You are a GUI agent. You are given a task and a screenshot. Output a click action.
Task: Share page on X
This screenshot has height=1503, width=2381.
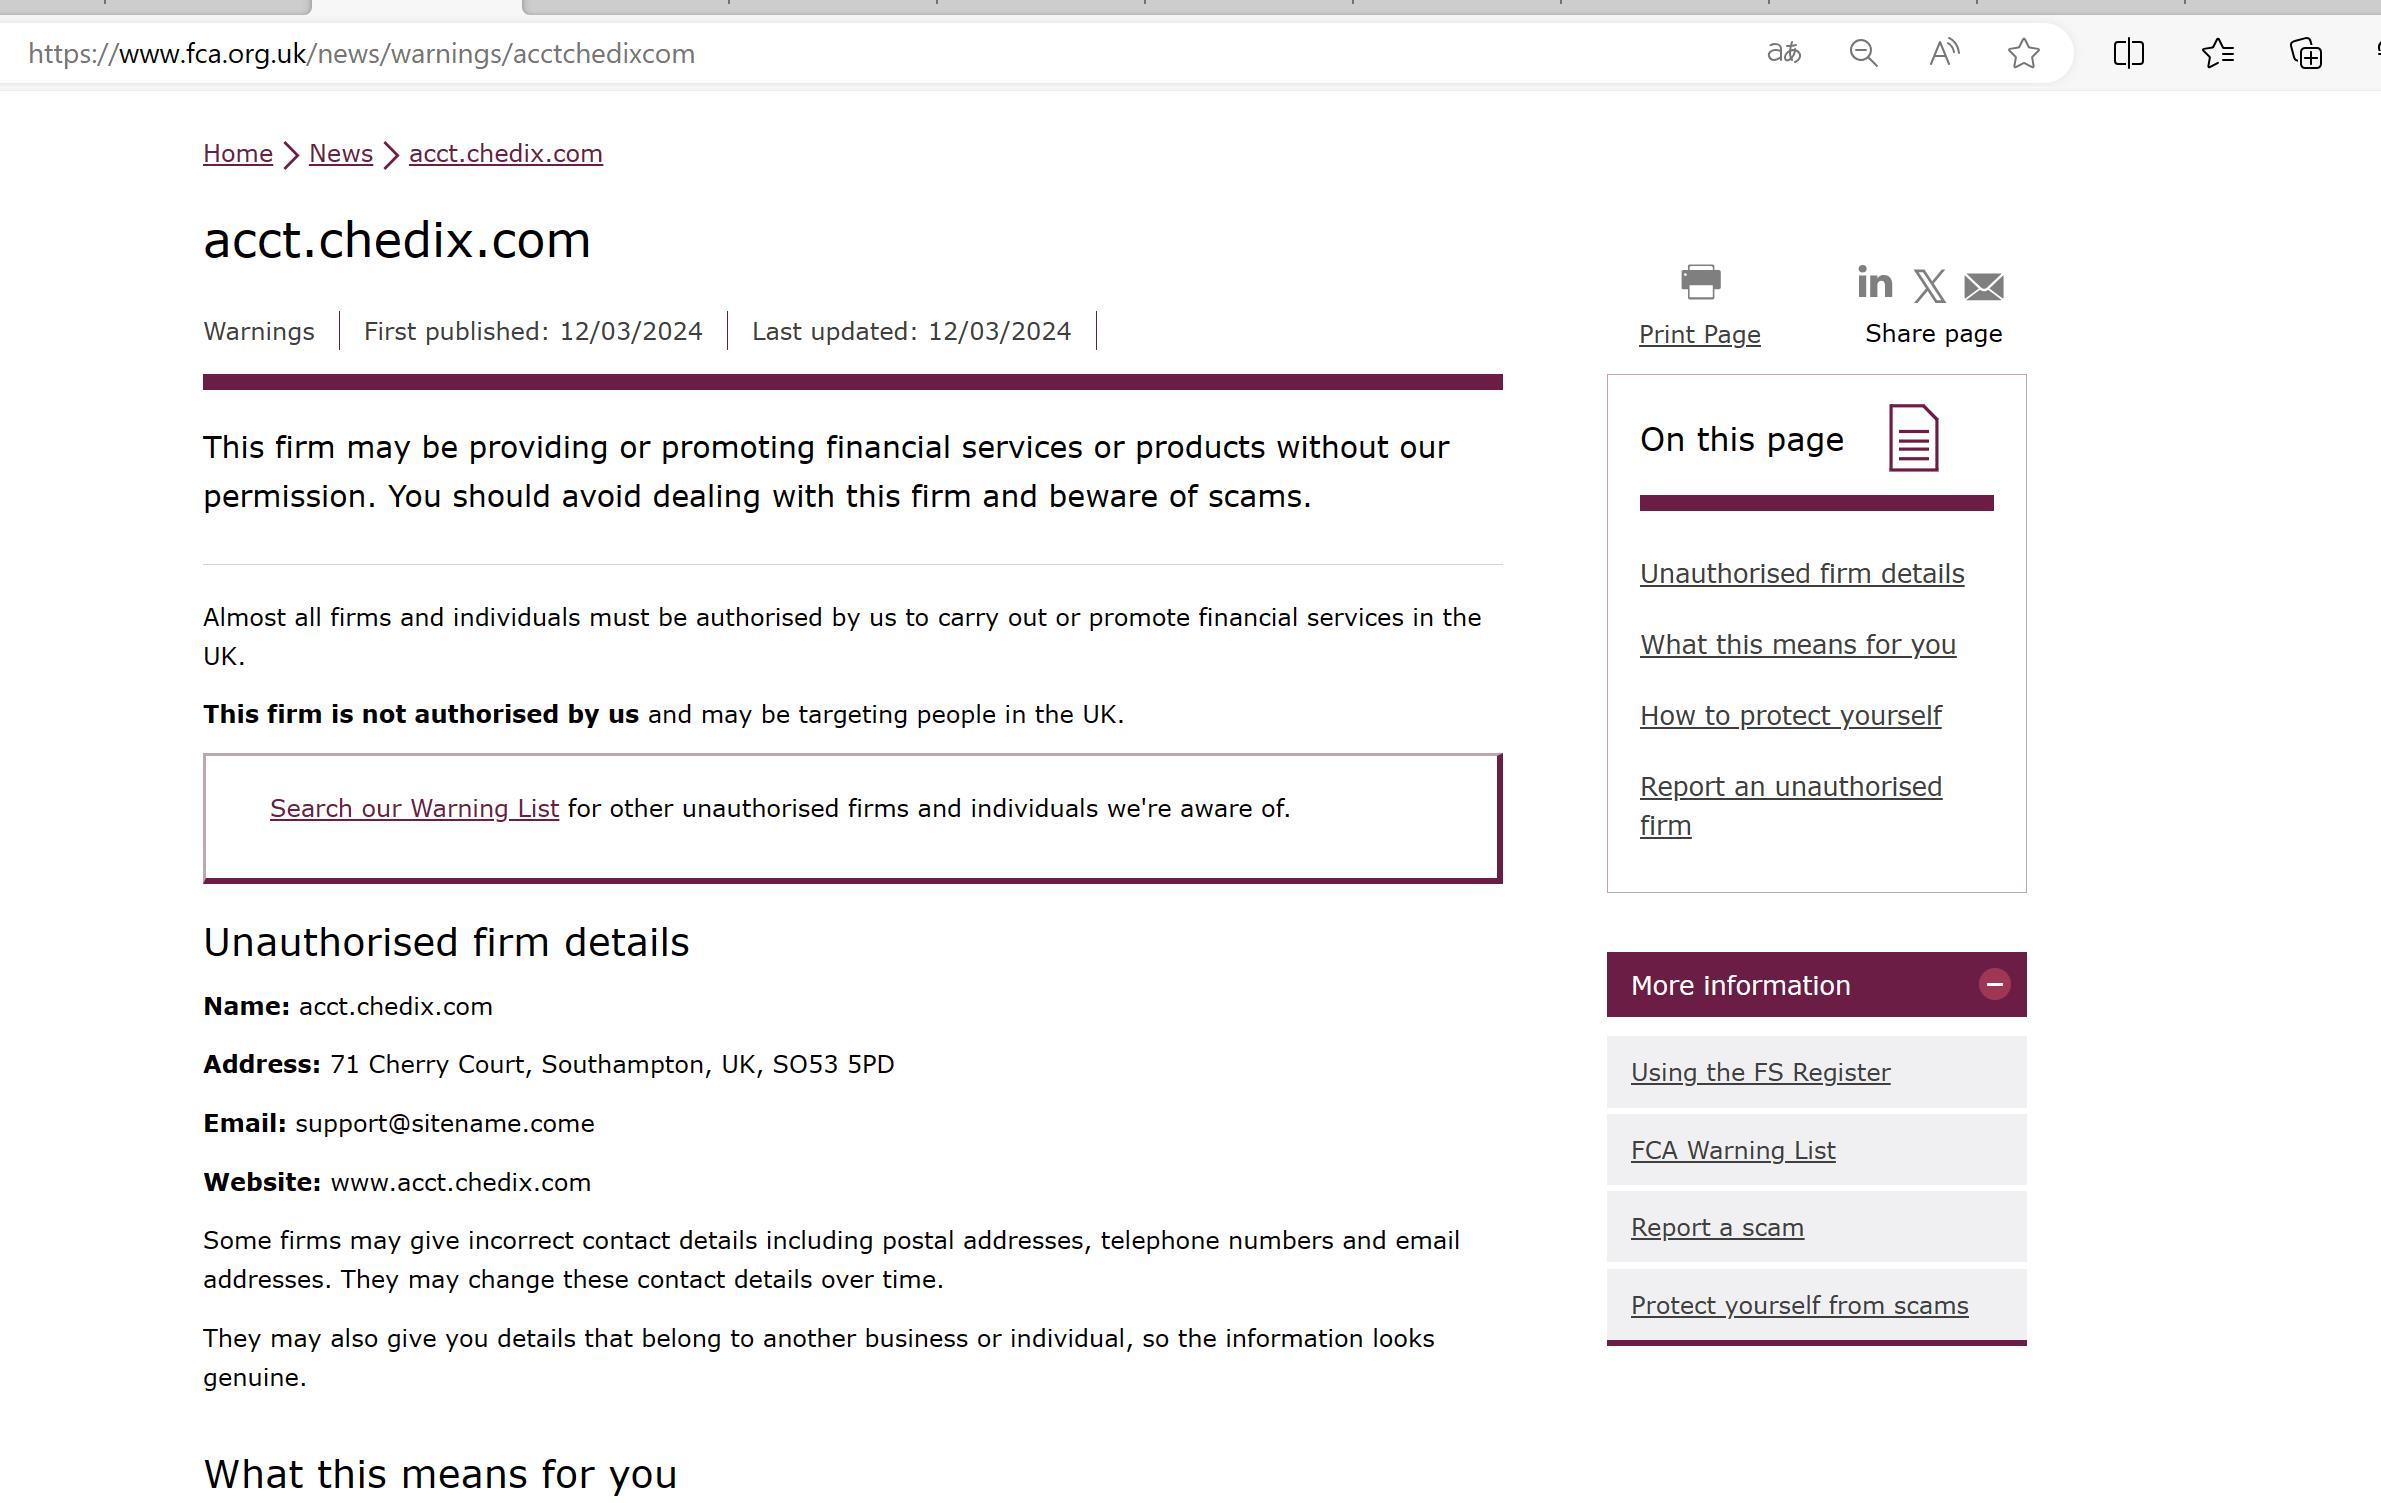1929,286
